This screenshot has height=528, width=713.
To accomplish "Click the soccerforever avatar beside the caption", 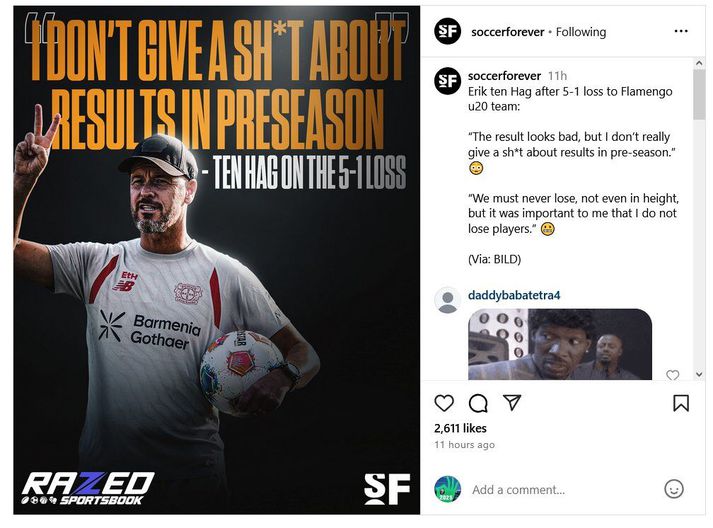I will point(447,80).
